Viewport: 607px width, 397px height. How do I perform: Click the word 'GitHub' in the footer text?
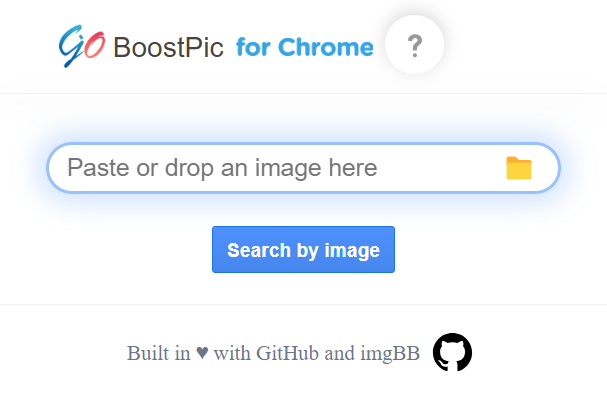[287, 353]
